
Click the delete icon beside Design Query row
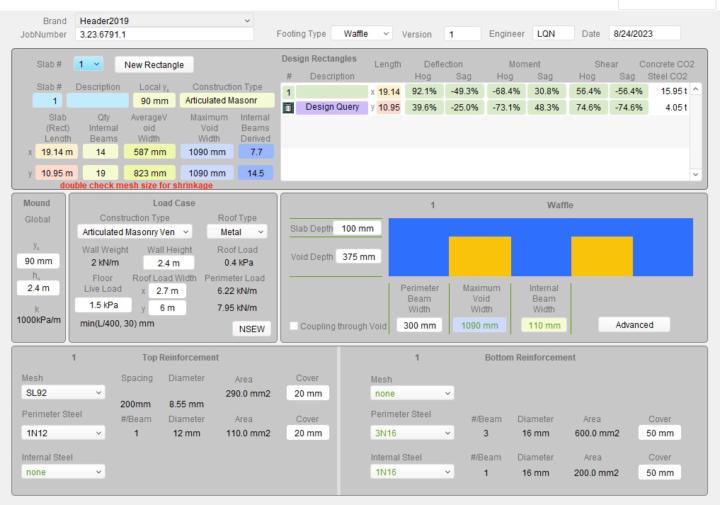(288, 107)
